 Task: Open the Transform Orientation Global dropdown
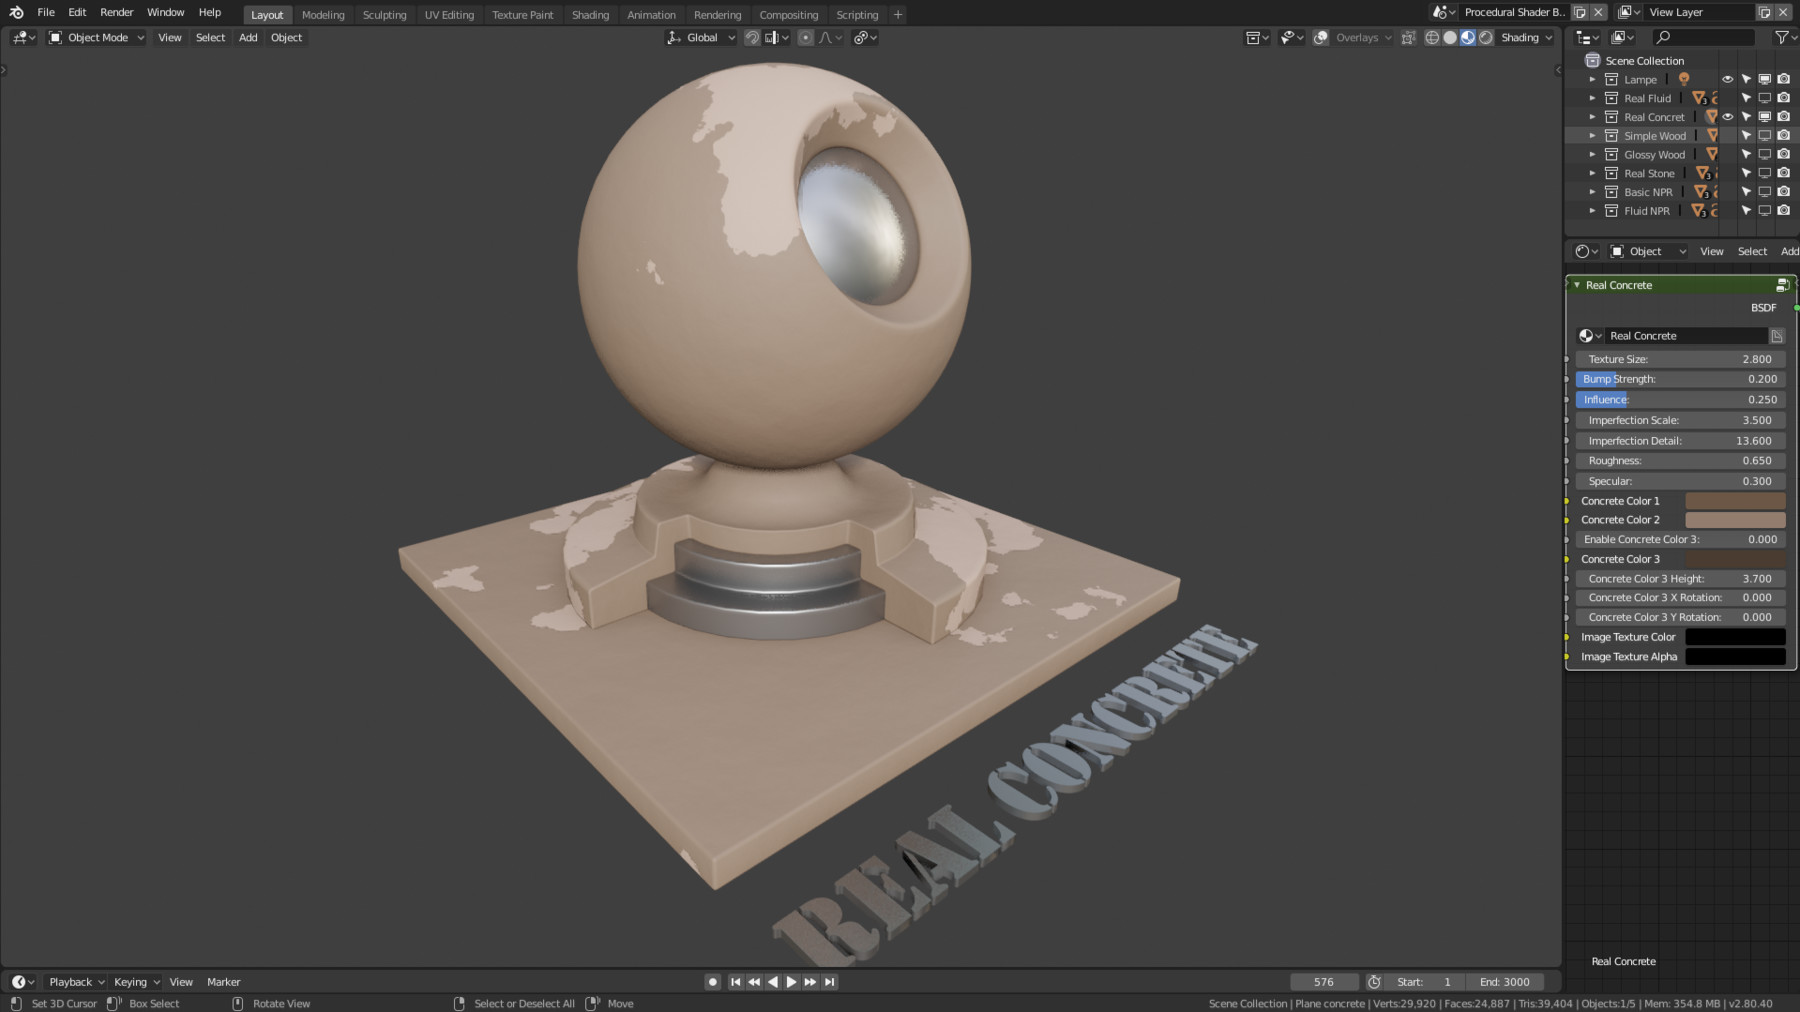coord(700,37)
